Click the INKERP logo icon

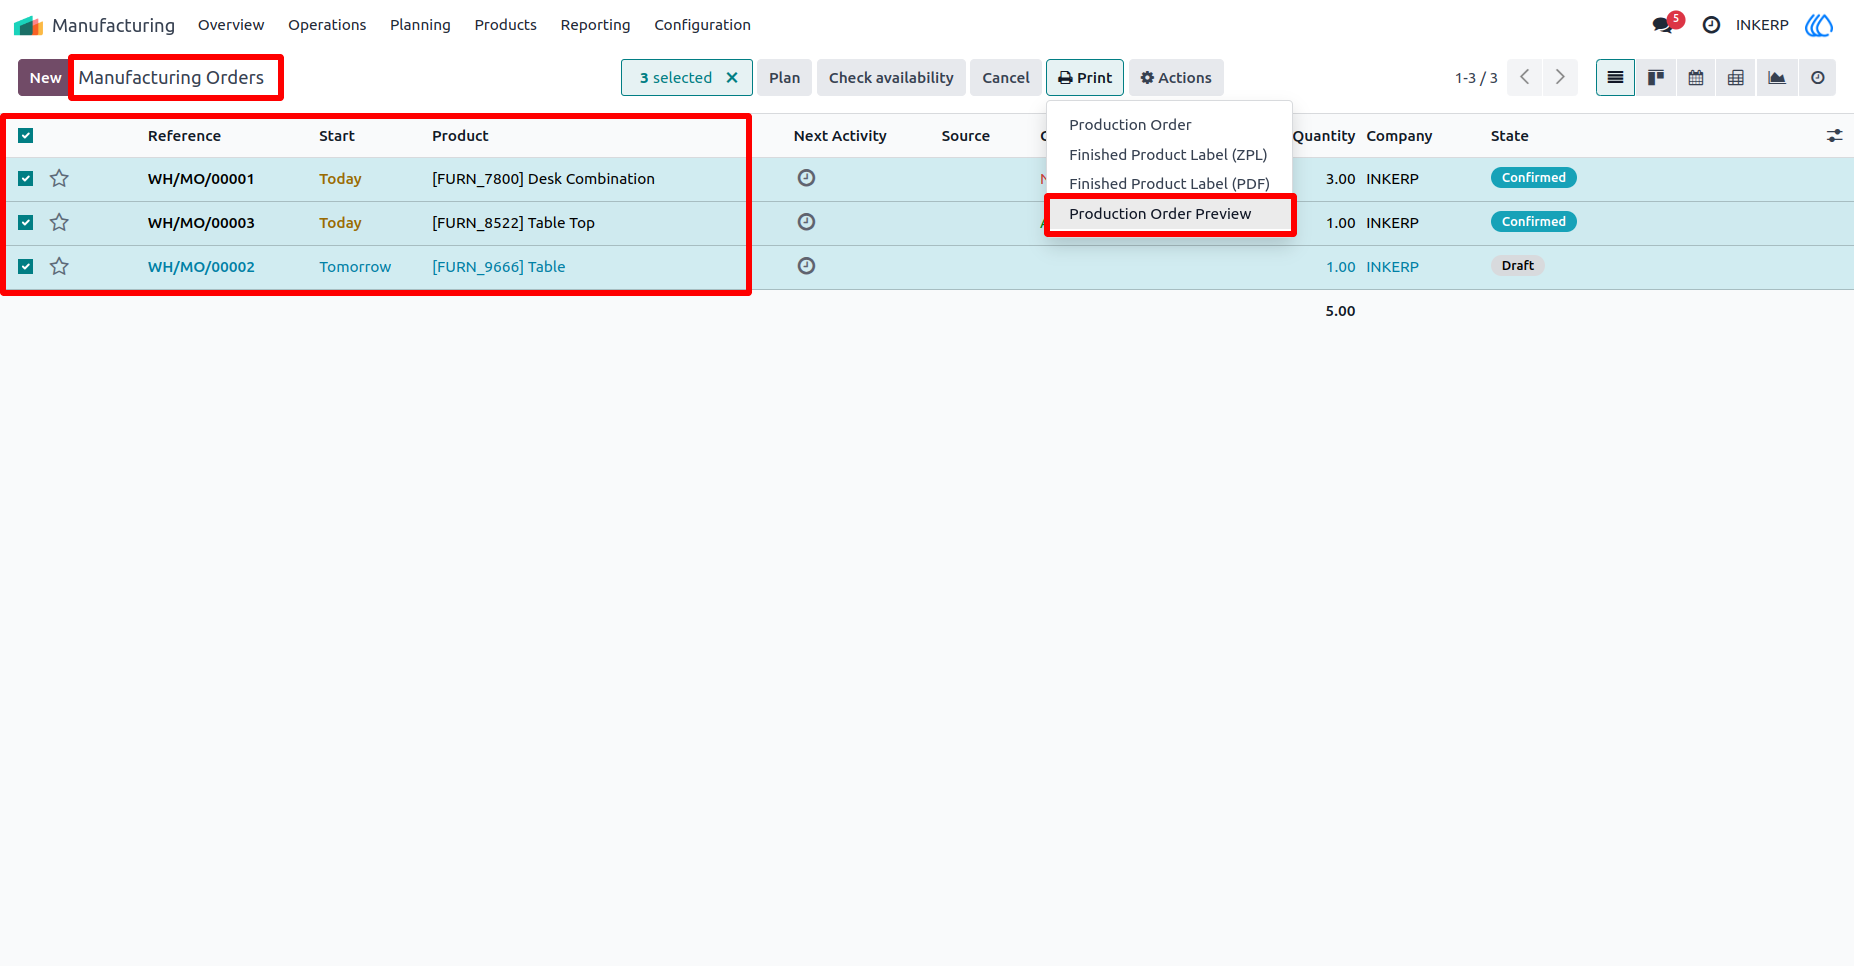[x=1819, y=25]
